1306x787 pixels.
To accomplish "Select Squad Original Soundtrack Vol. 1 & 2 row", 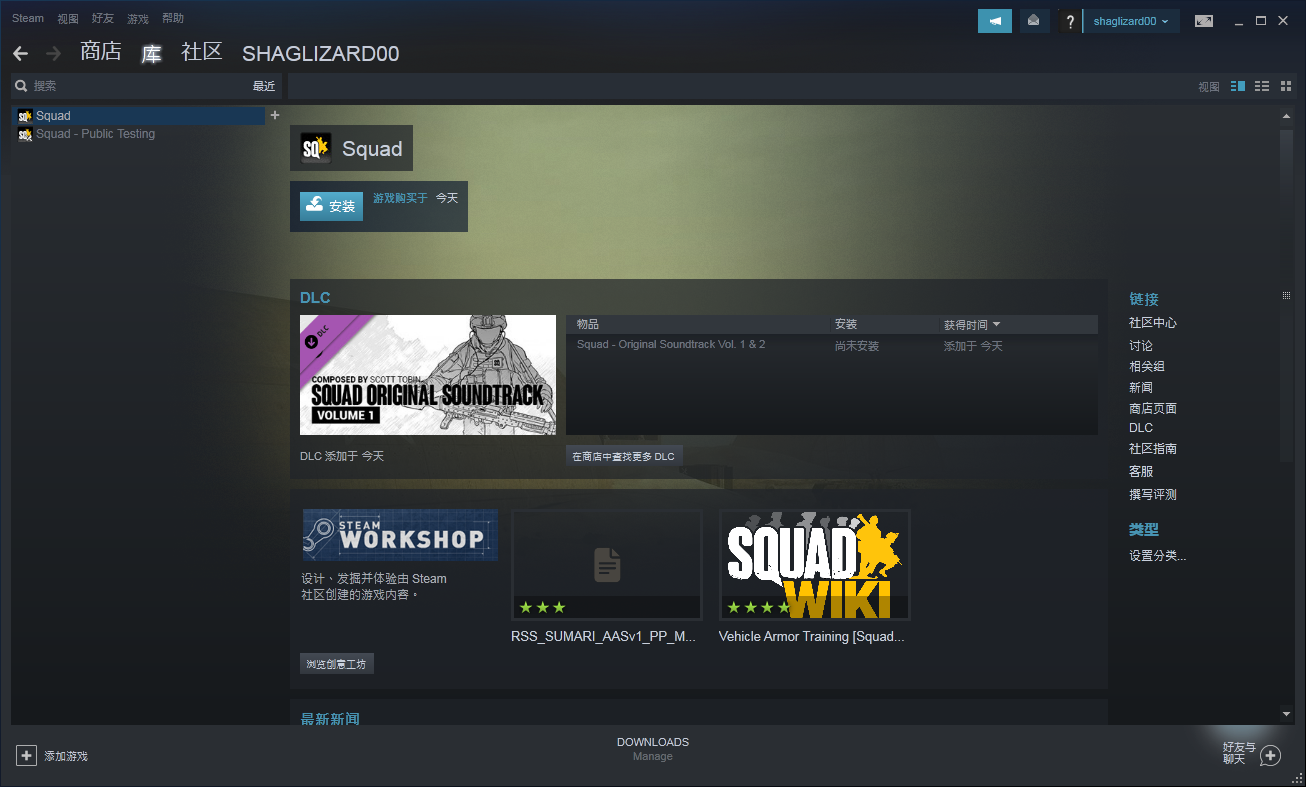I will (x=832, y=345).
